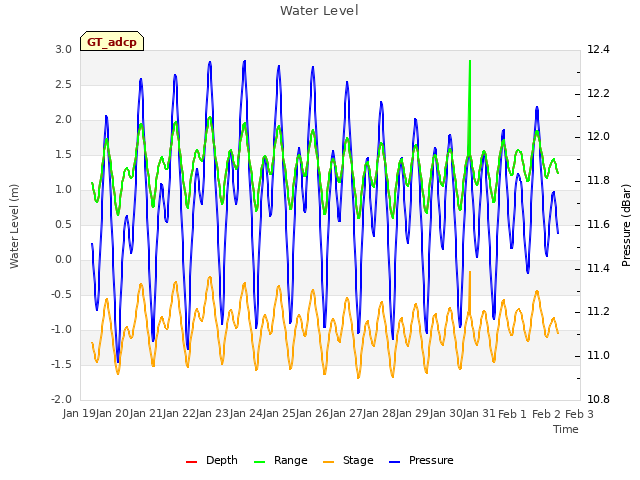Click the Pressure (dBar) axis title
Image resolution: width=640 pixels, height=480 pixels.
(626, 225)
